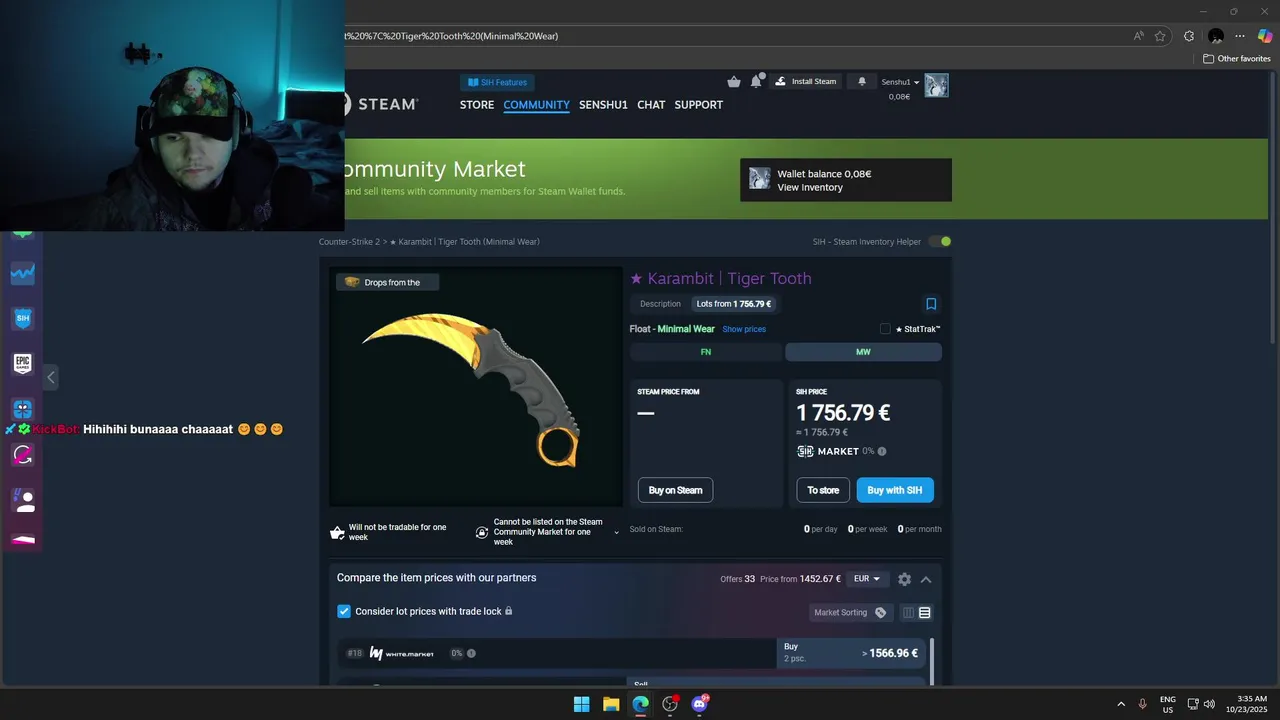Click the Counter-Strike 2 breadcrumb link

pyautogui.click(x=349, y=242)
